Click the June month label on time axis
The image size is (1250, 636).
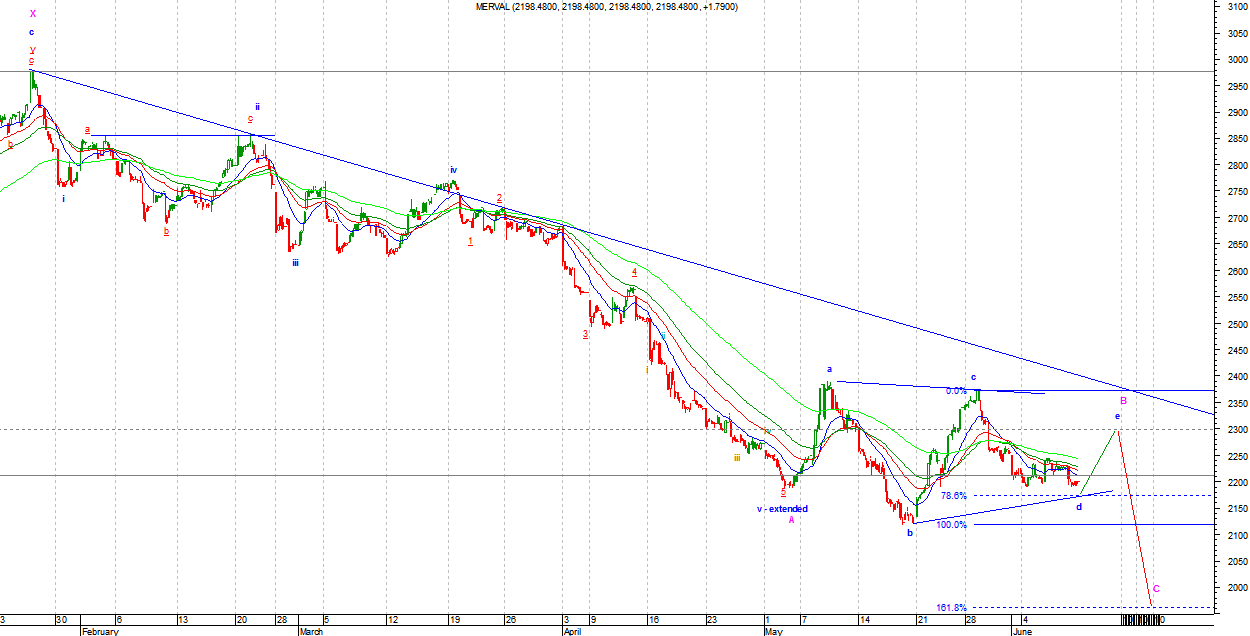1021,631
